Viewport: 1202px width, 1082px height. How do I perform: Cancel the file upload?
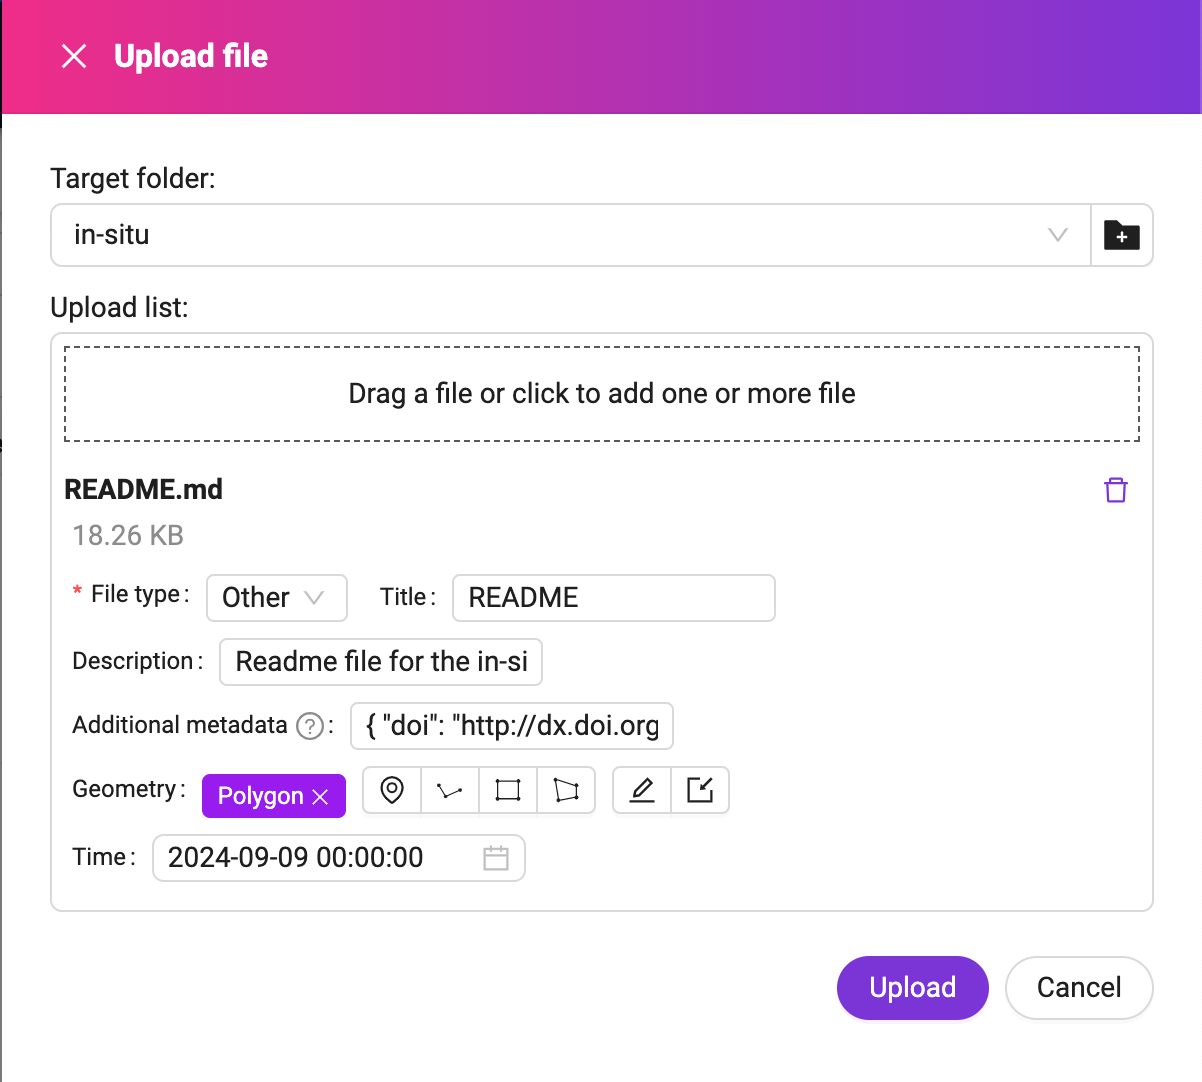click(x=1079, y=988)
